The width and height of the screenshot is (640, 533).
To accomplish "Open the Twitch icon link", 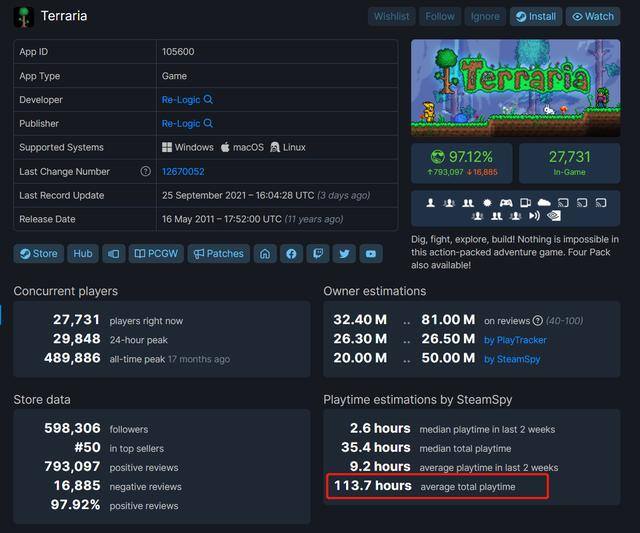I will click(x=318, y=253).
